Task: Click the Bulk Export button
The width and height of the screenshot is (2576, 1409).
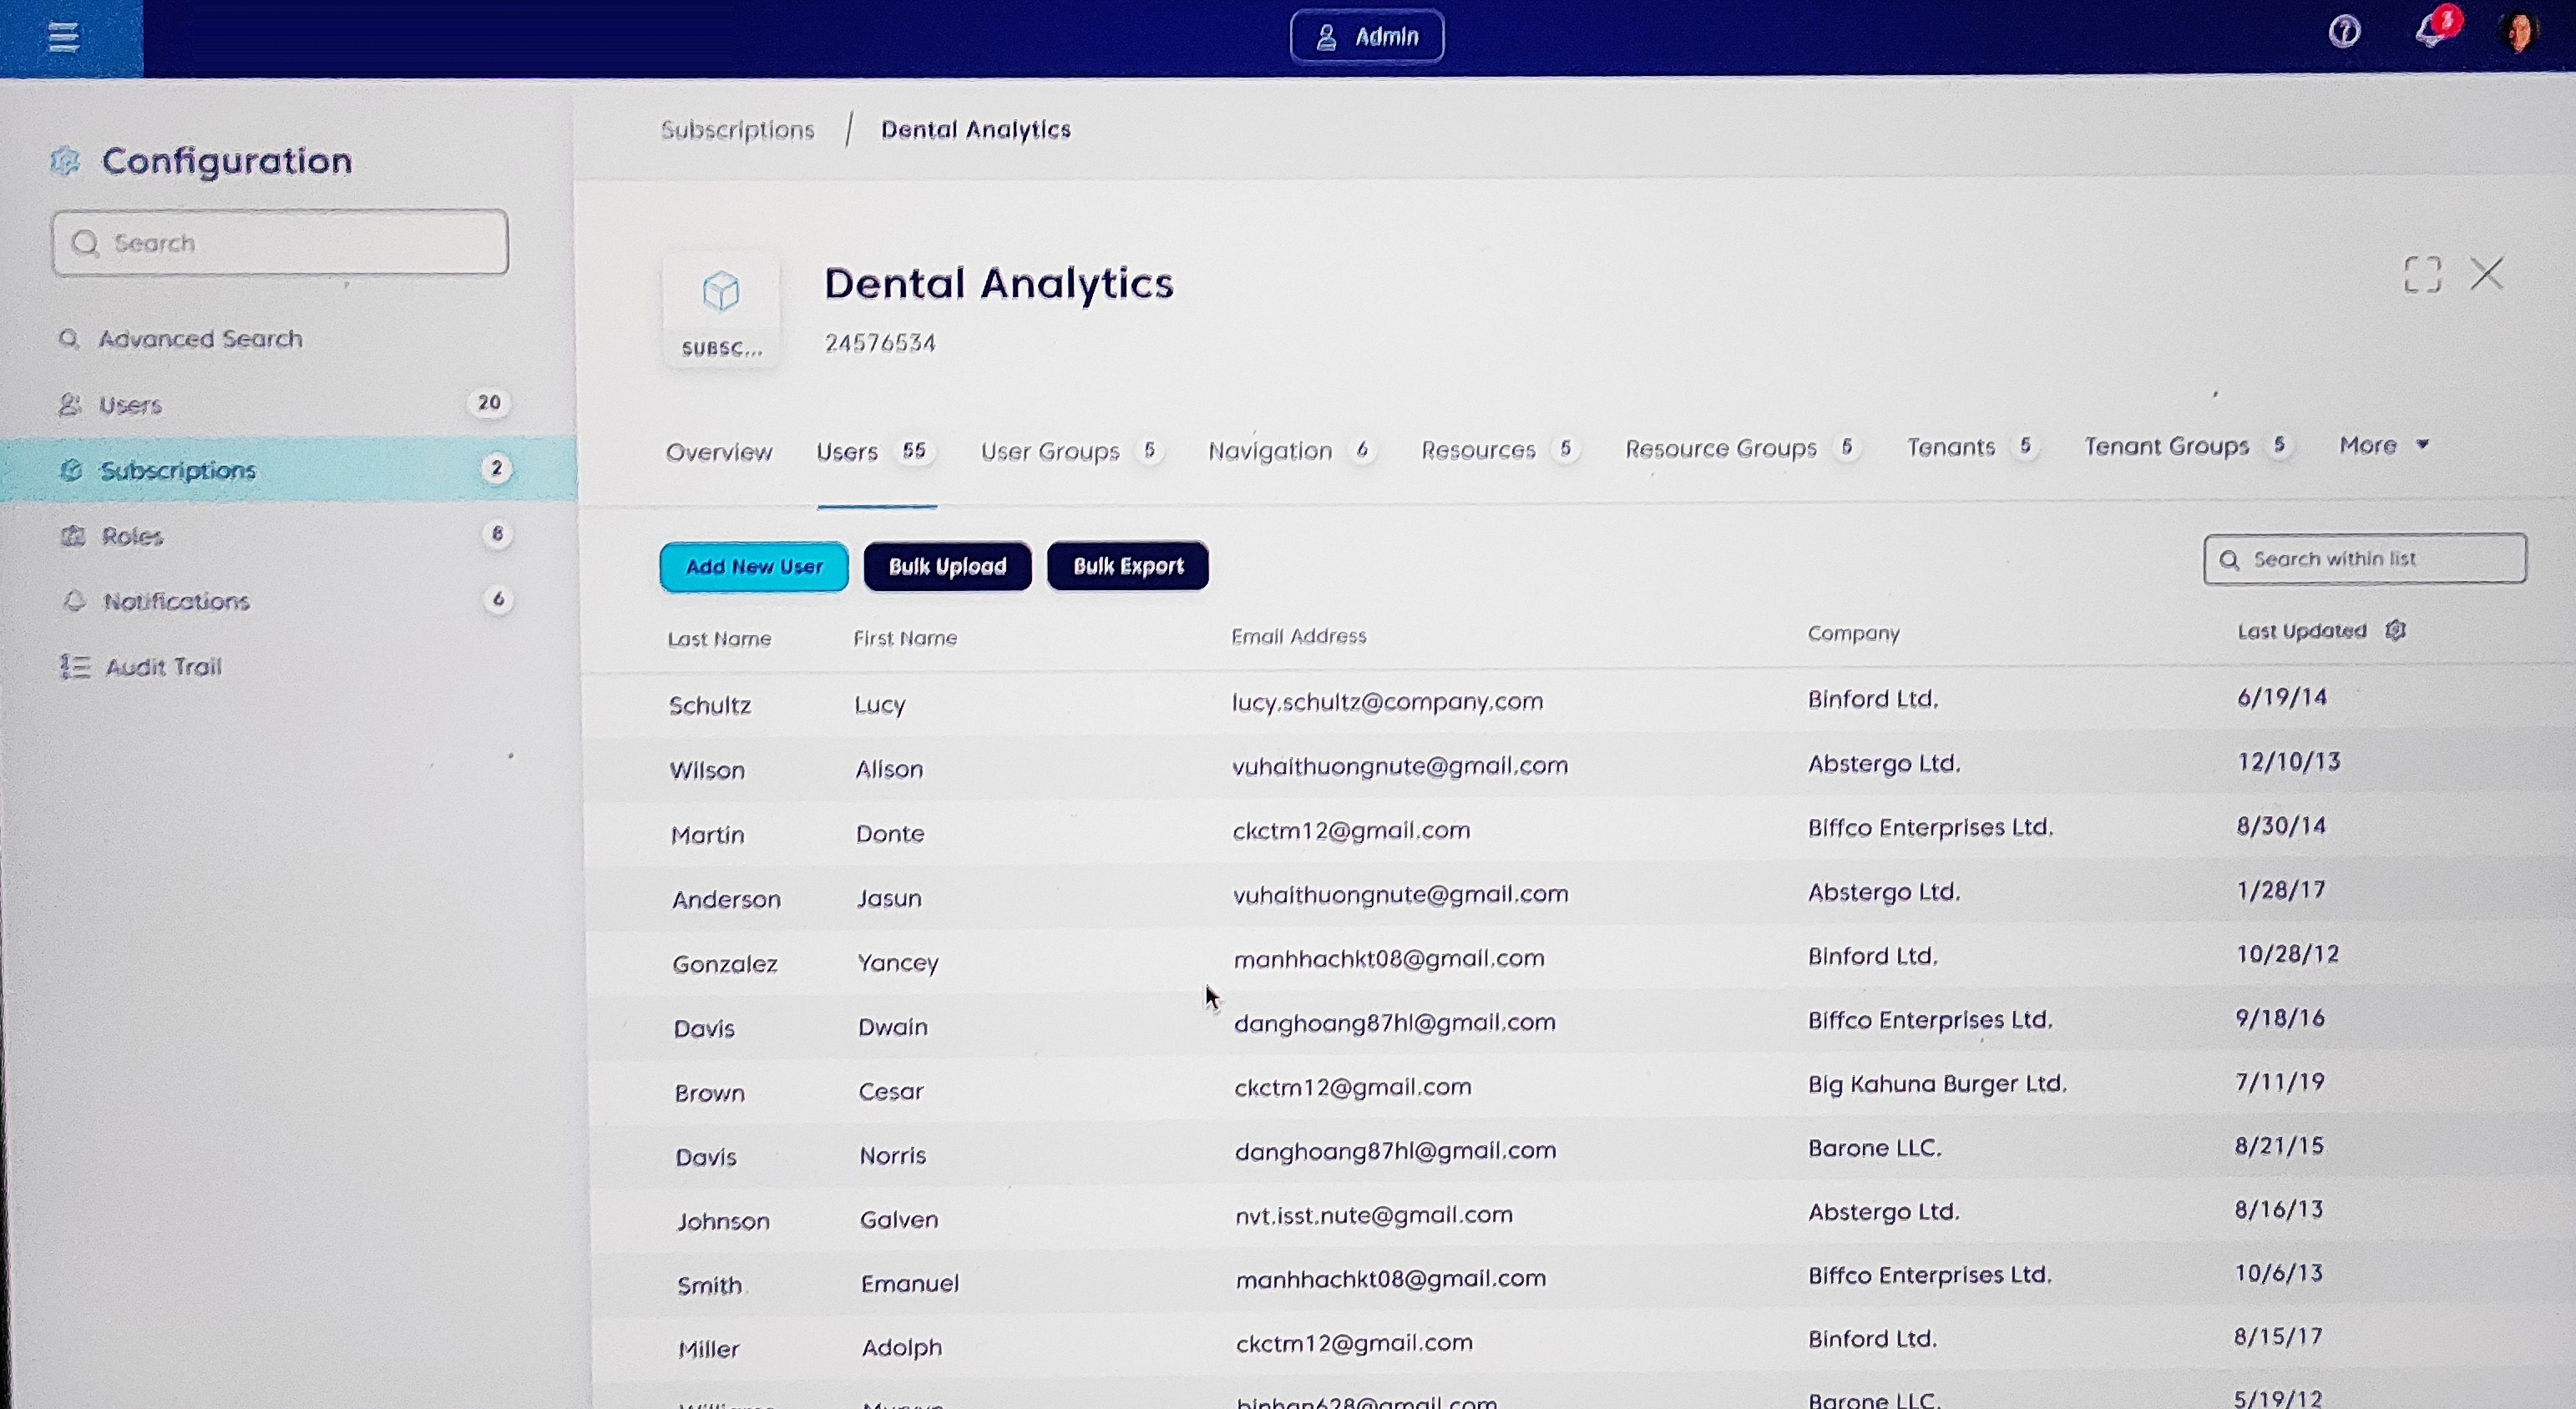Action: pyautogui.click(x=1127, y=566)
